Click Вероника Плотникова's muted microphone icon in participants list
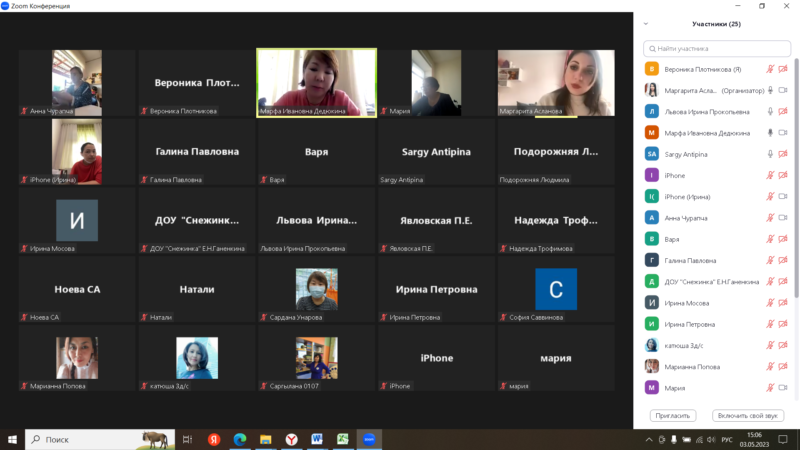800x450 pixels. [x=770, y=69]
